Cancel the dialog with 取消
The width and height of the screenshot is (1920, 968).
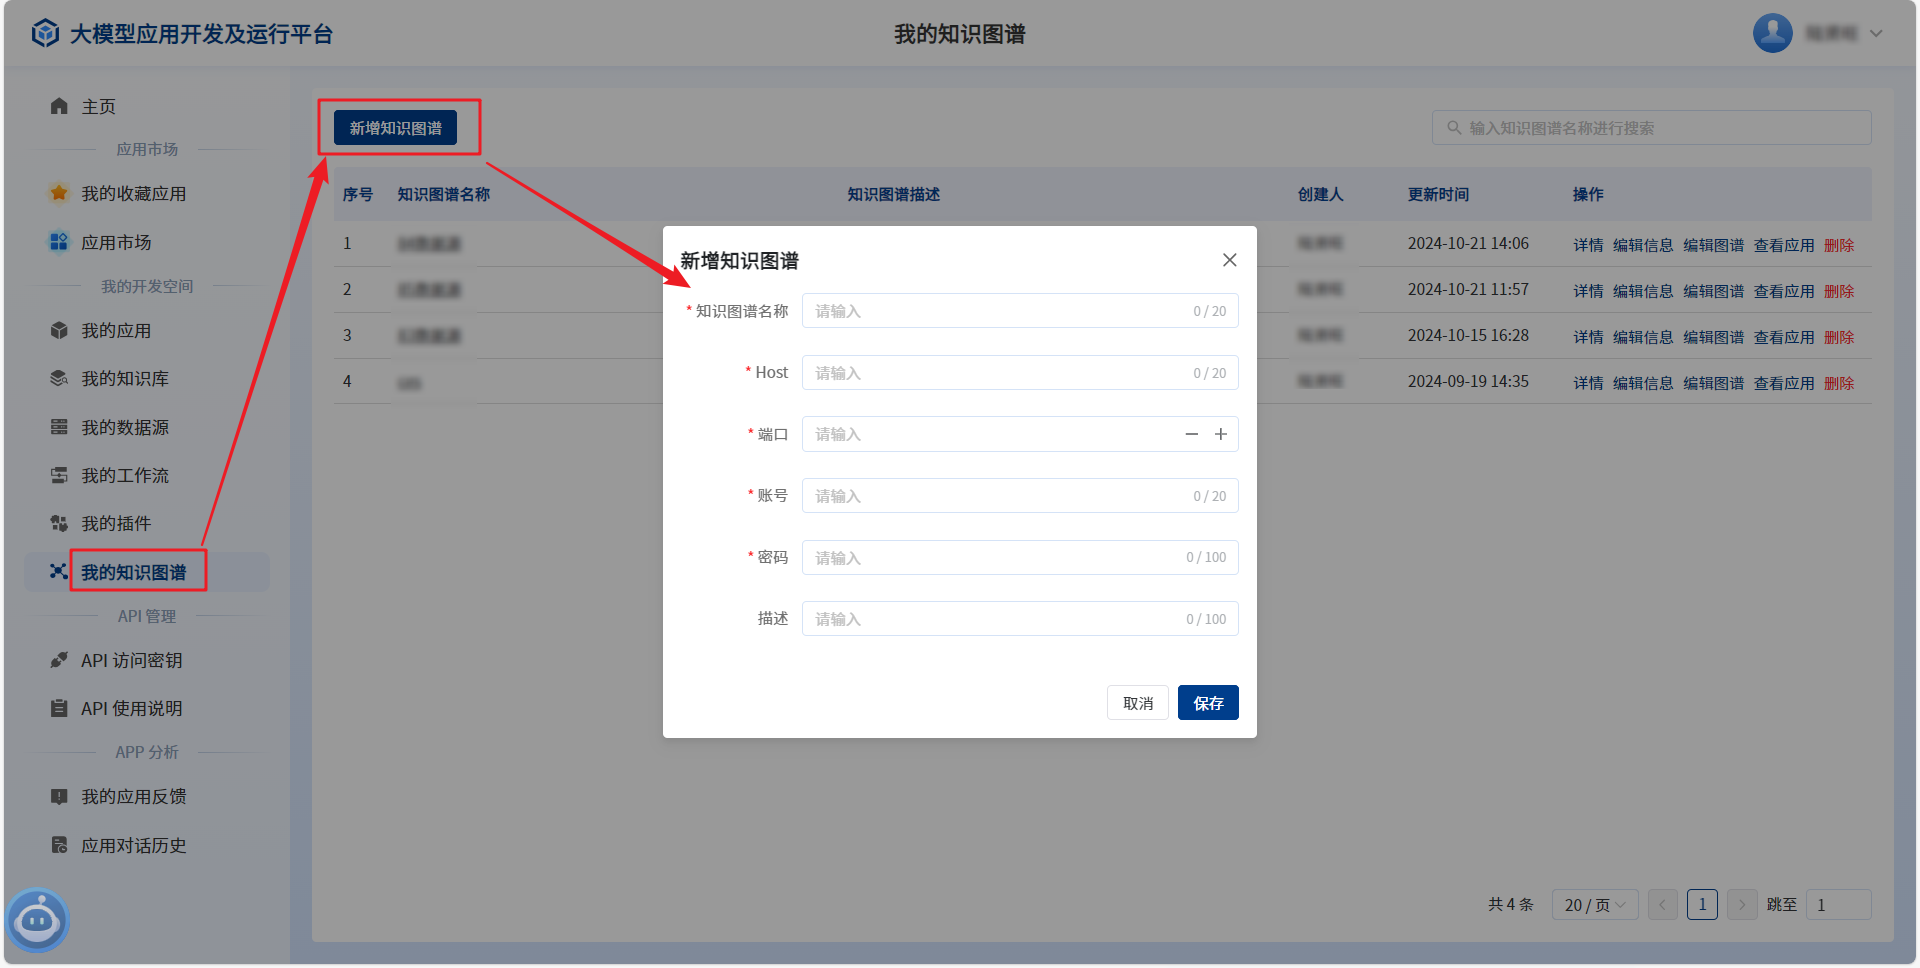pyautogui.click(x=1137, y=703)
